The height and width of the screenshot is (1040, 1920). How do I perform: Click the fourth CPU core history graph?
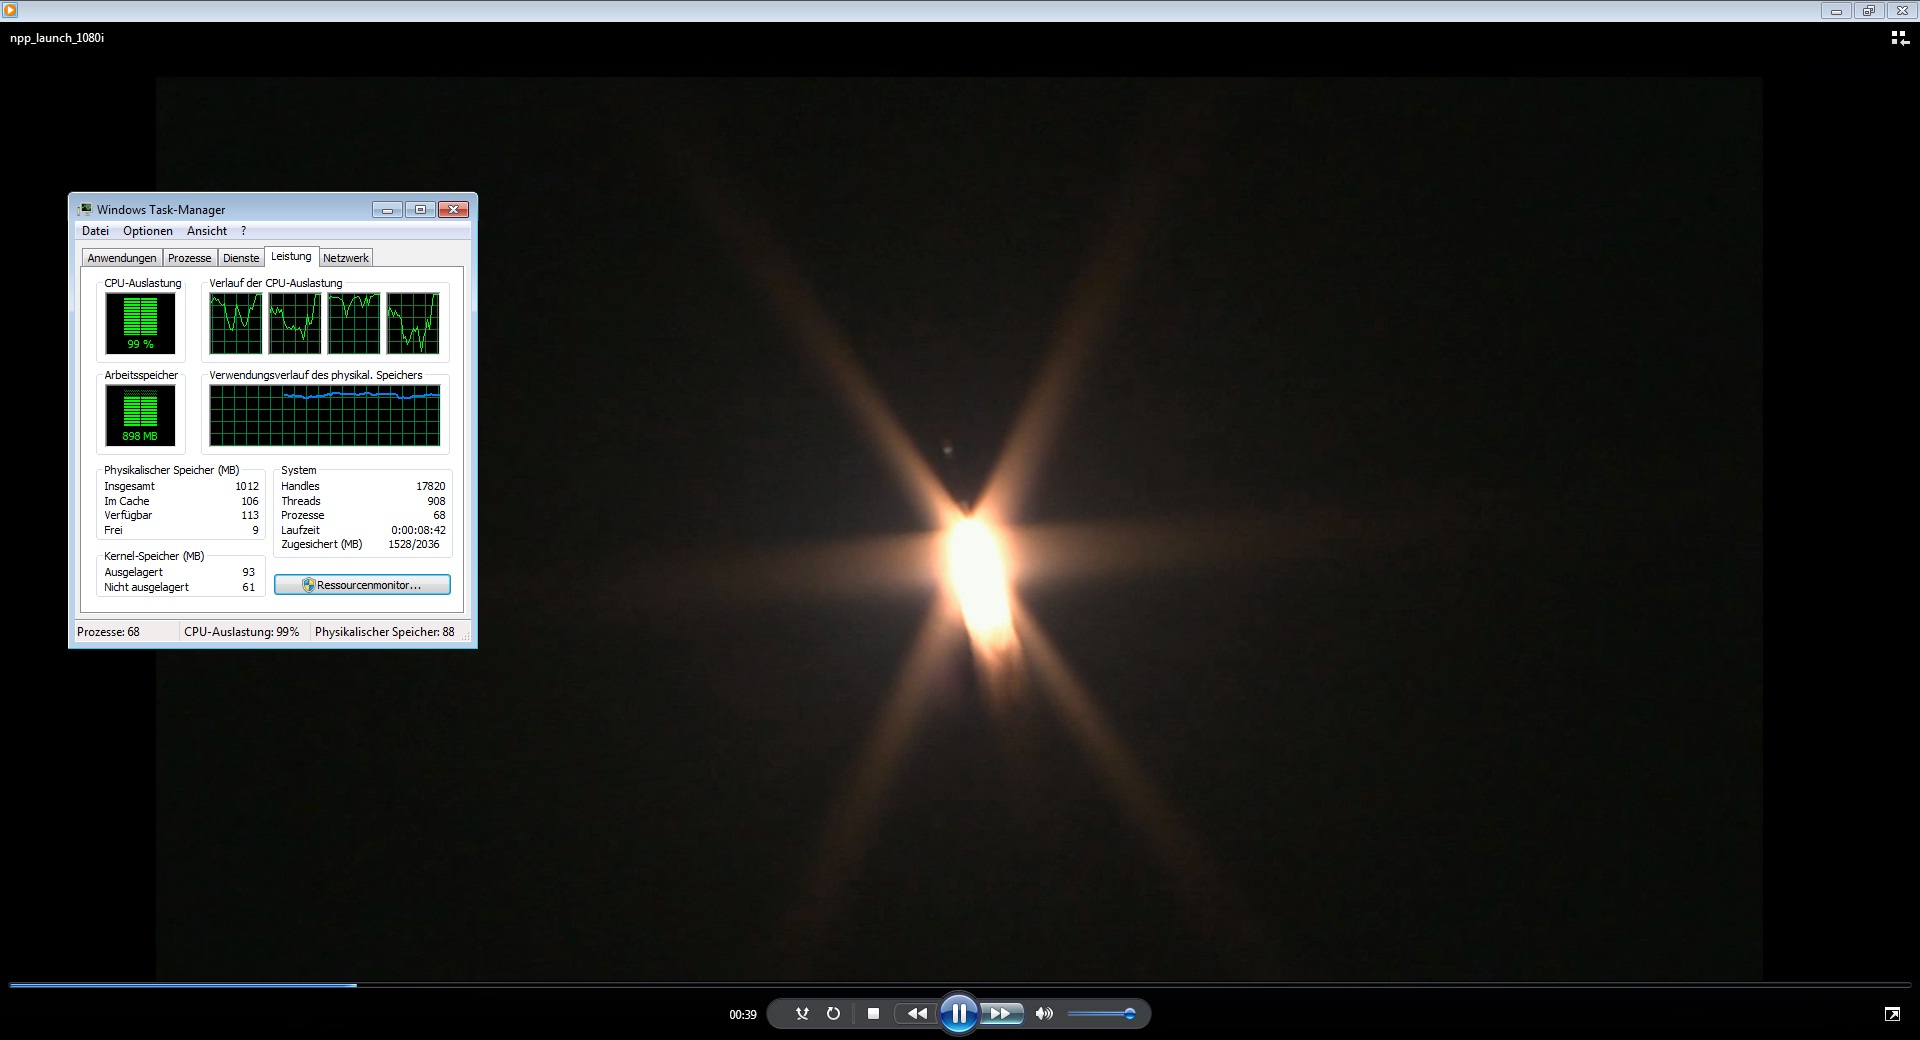[x=413, y=323]
